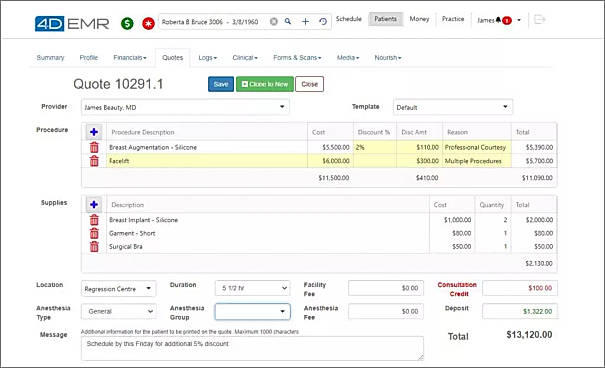Click the magnifier search icon
This screenshot has height=368, width=605.
288,22
